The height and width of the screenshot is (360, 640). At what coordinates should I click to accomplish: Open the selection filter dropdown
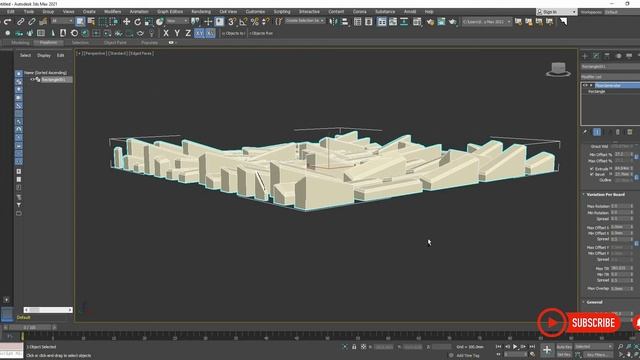click(62, 21)
